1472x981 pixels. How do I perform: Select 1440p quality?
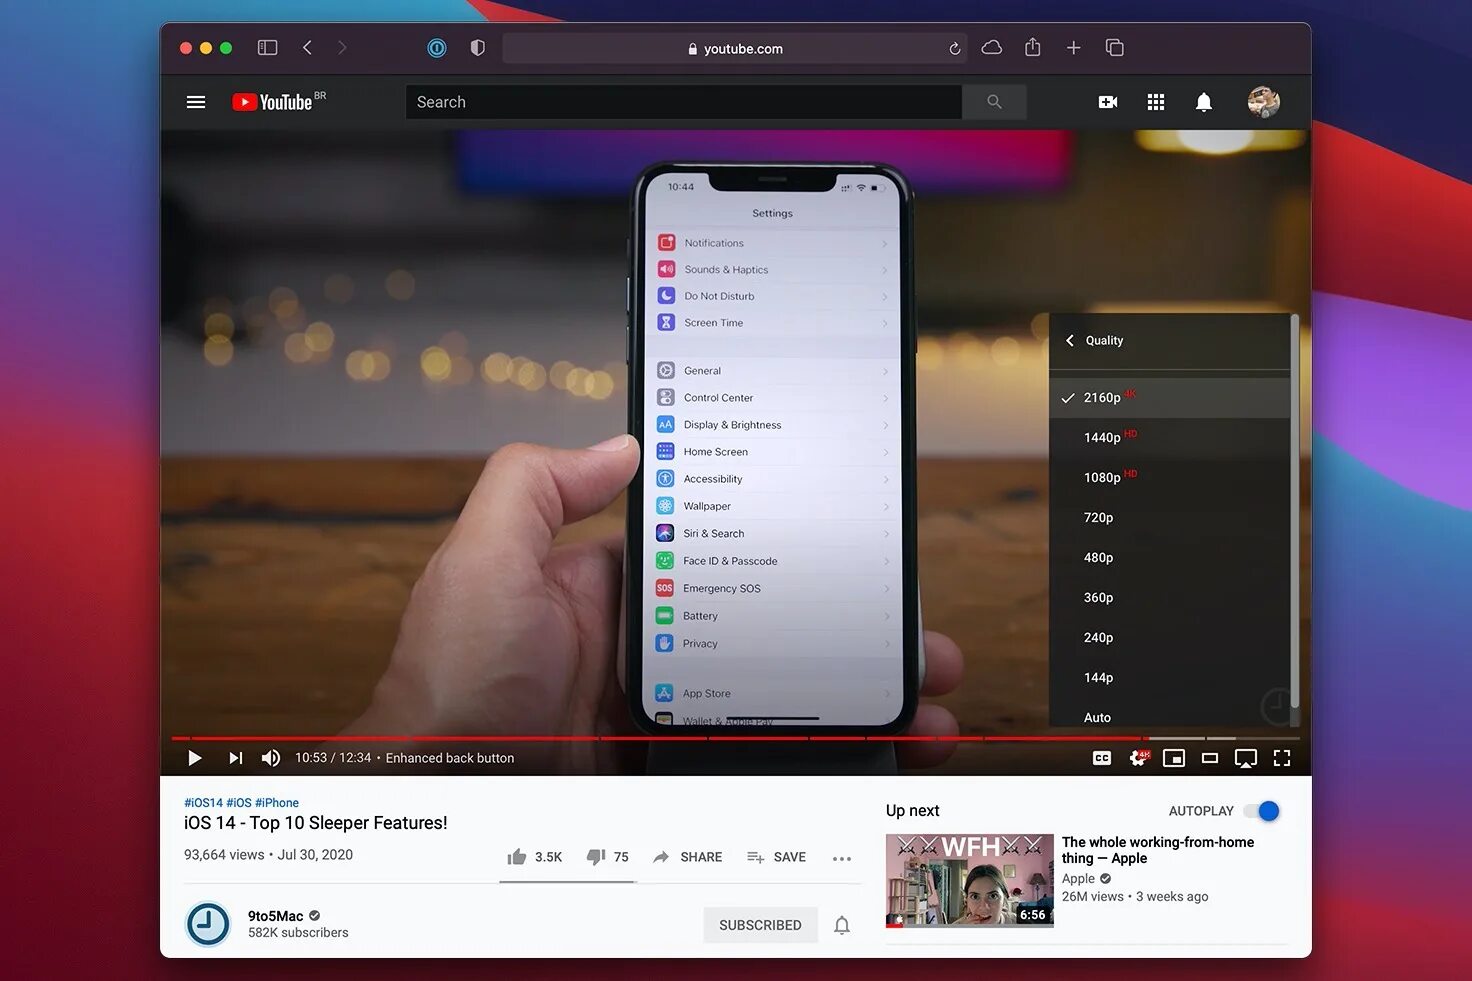[x=1170, y=437]
